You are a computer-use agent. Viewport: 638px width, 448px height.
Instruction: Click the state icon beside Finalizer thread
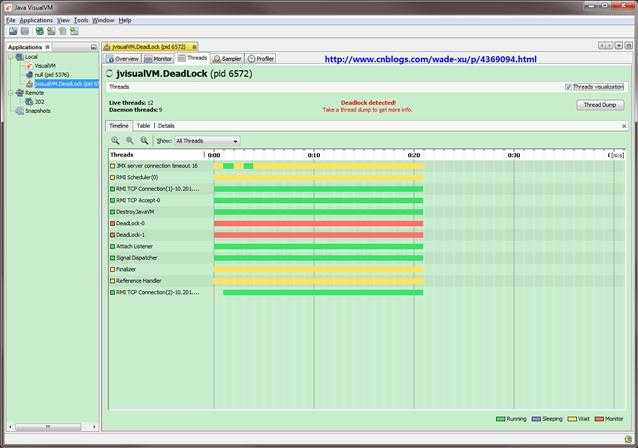point(113,269)
